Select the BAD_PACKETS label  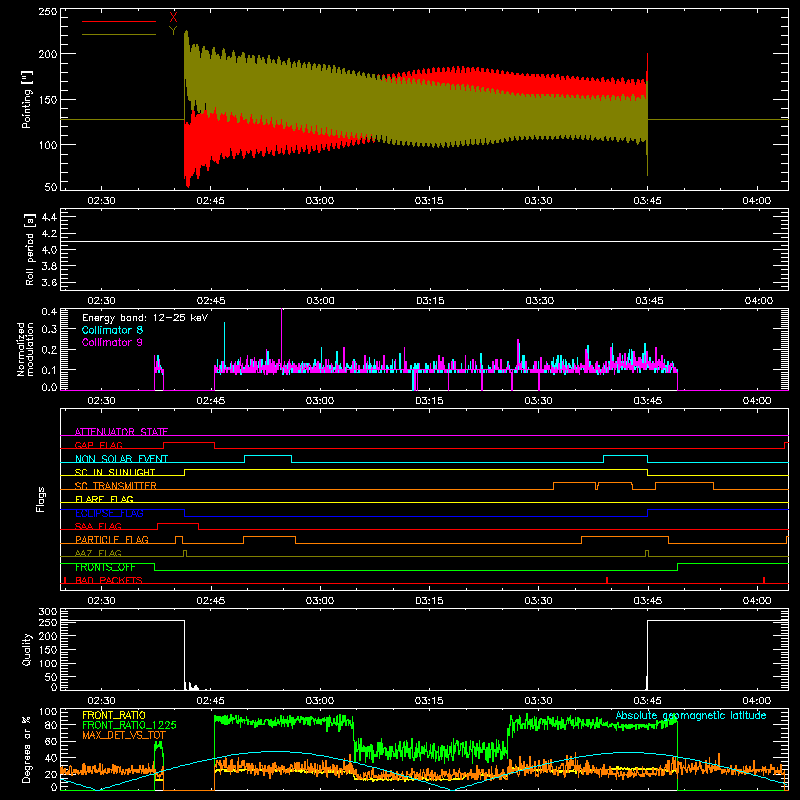(x=109, y=580)
